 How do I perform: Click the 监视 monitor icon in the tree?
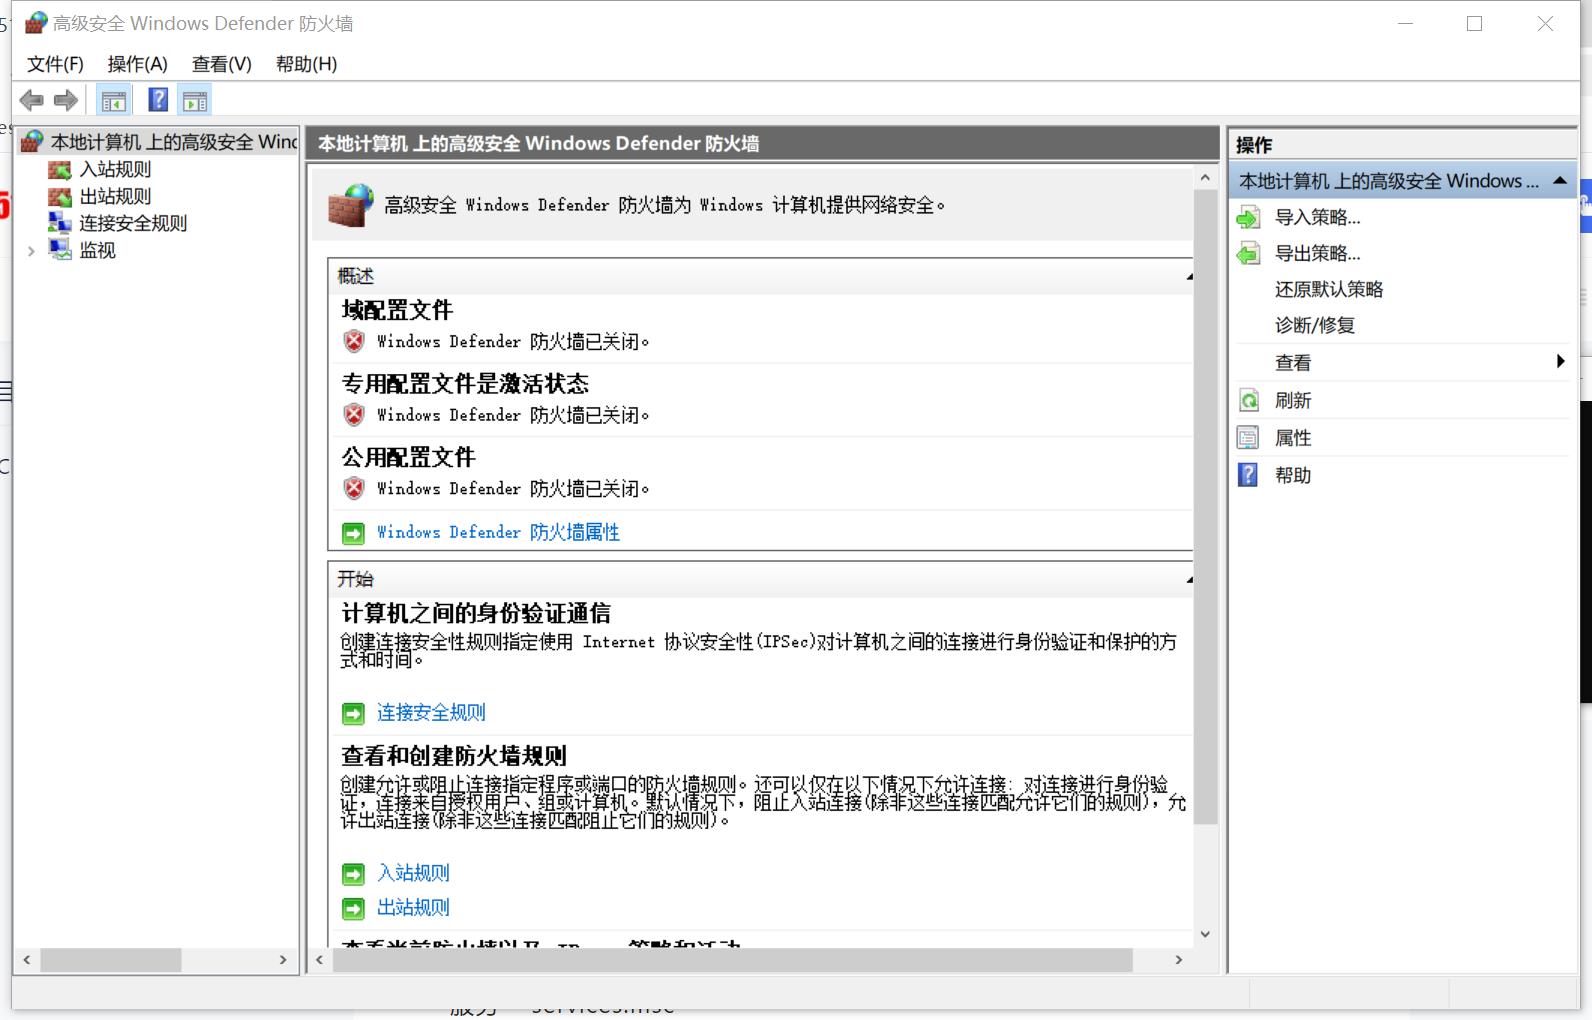coord(60,250)
